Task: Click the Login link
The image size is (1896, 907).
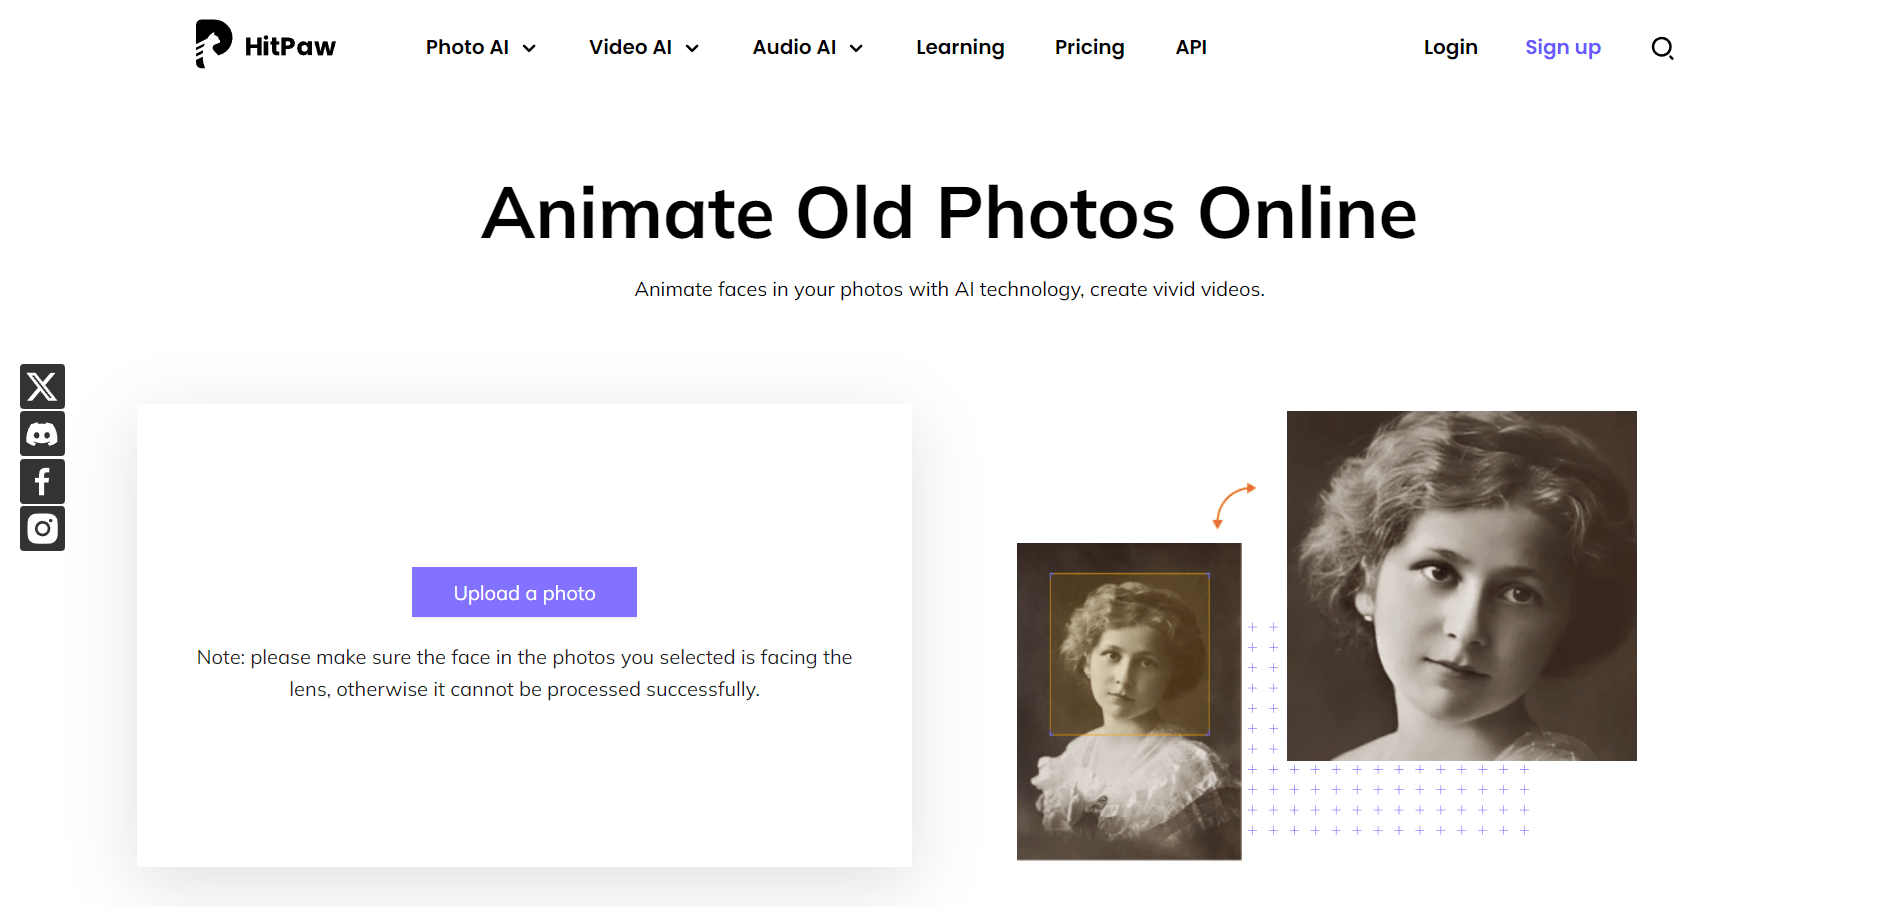Action: [1450, 47]
